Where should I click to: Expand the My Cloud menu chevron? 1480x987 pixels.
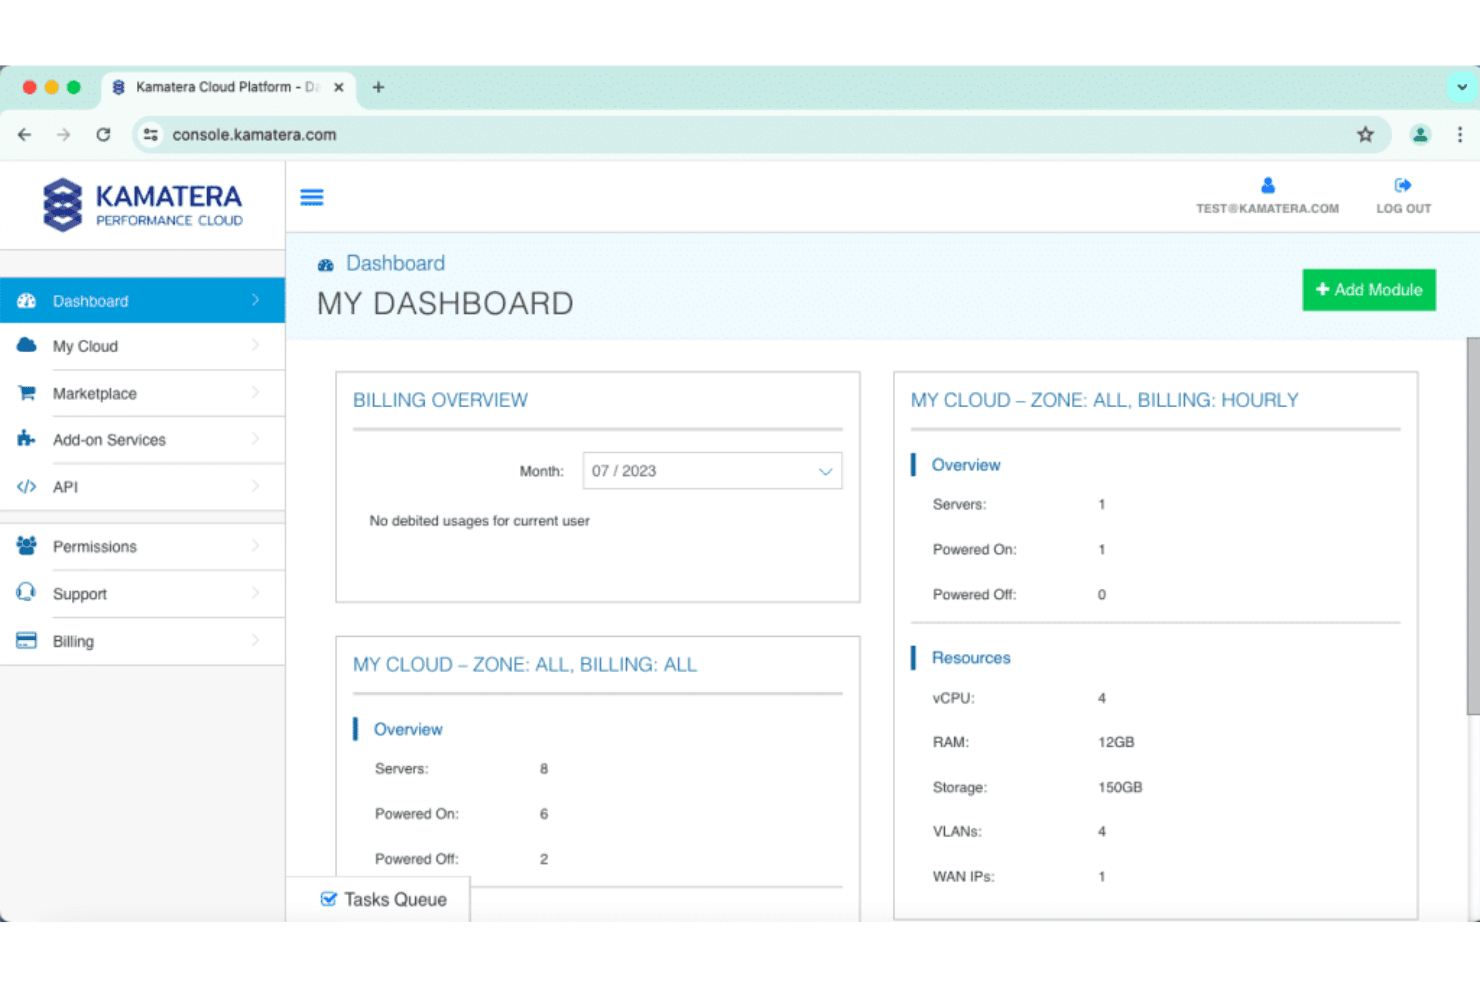tap(255, 345)
